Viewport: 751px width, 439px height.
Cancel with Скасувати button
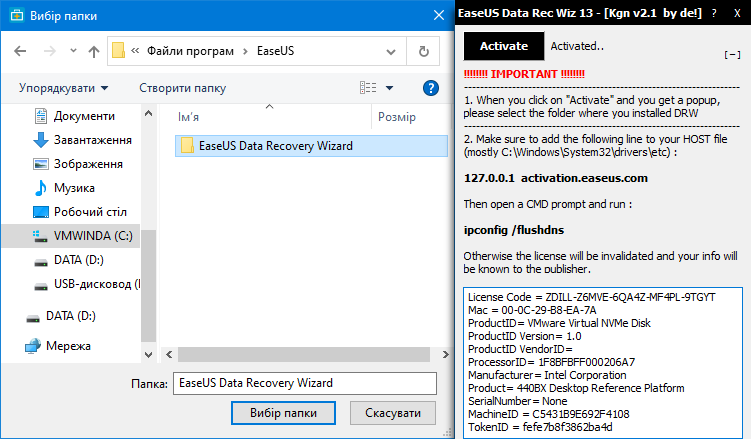click(393, 413)
